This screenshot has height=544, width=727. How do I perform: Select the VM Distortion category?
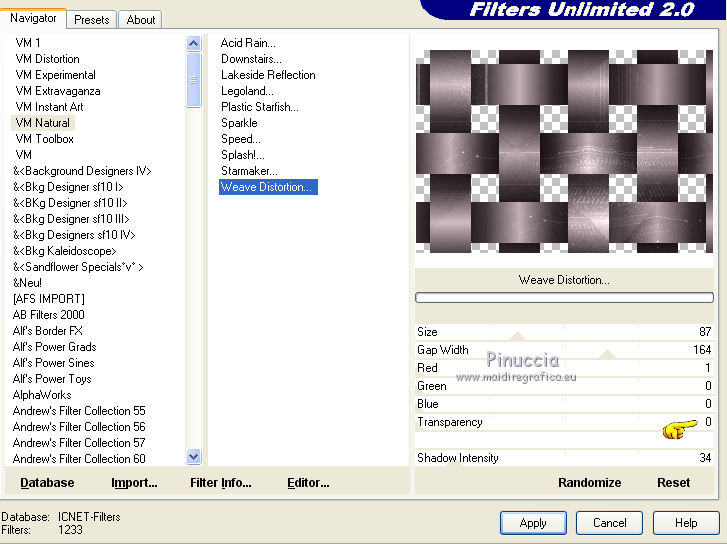[x=47, y=59]
